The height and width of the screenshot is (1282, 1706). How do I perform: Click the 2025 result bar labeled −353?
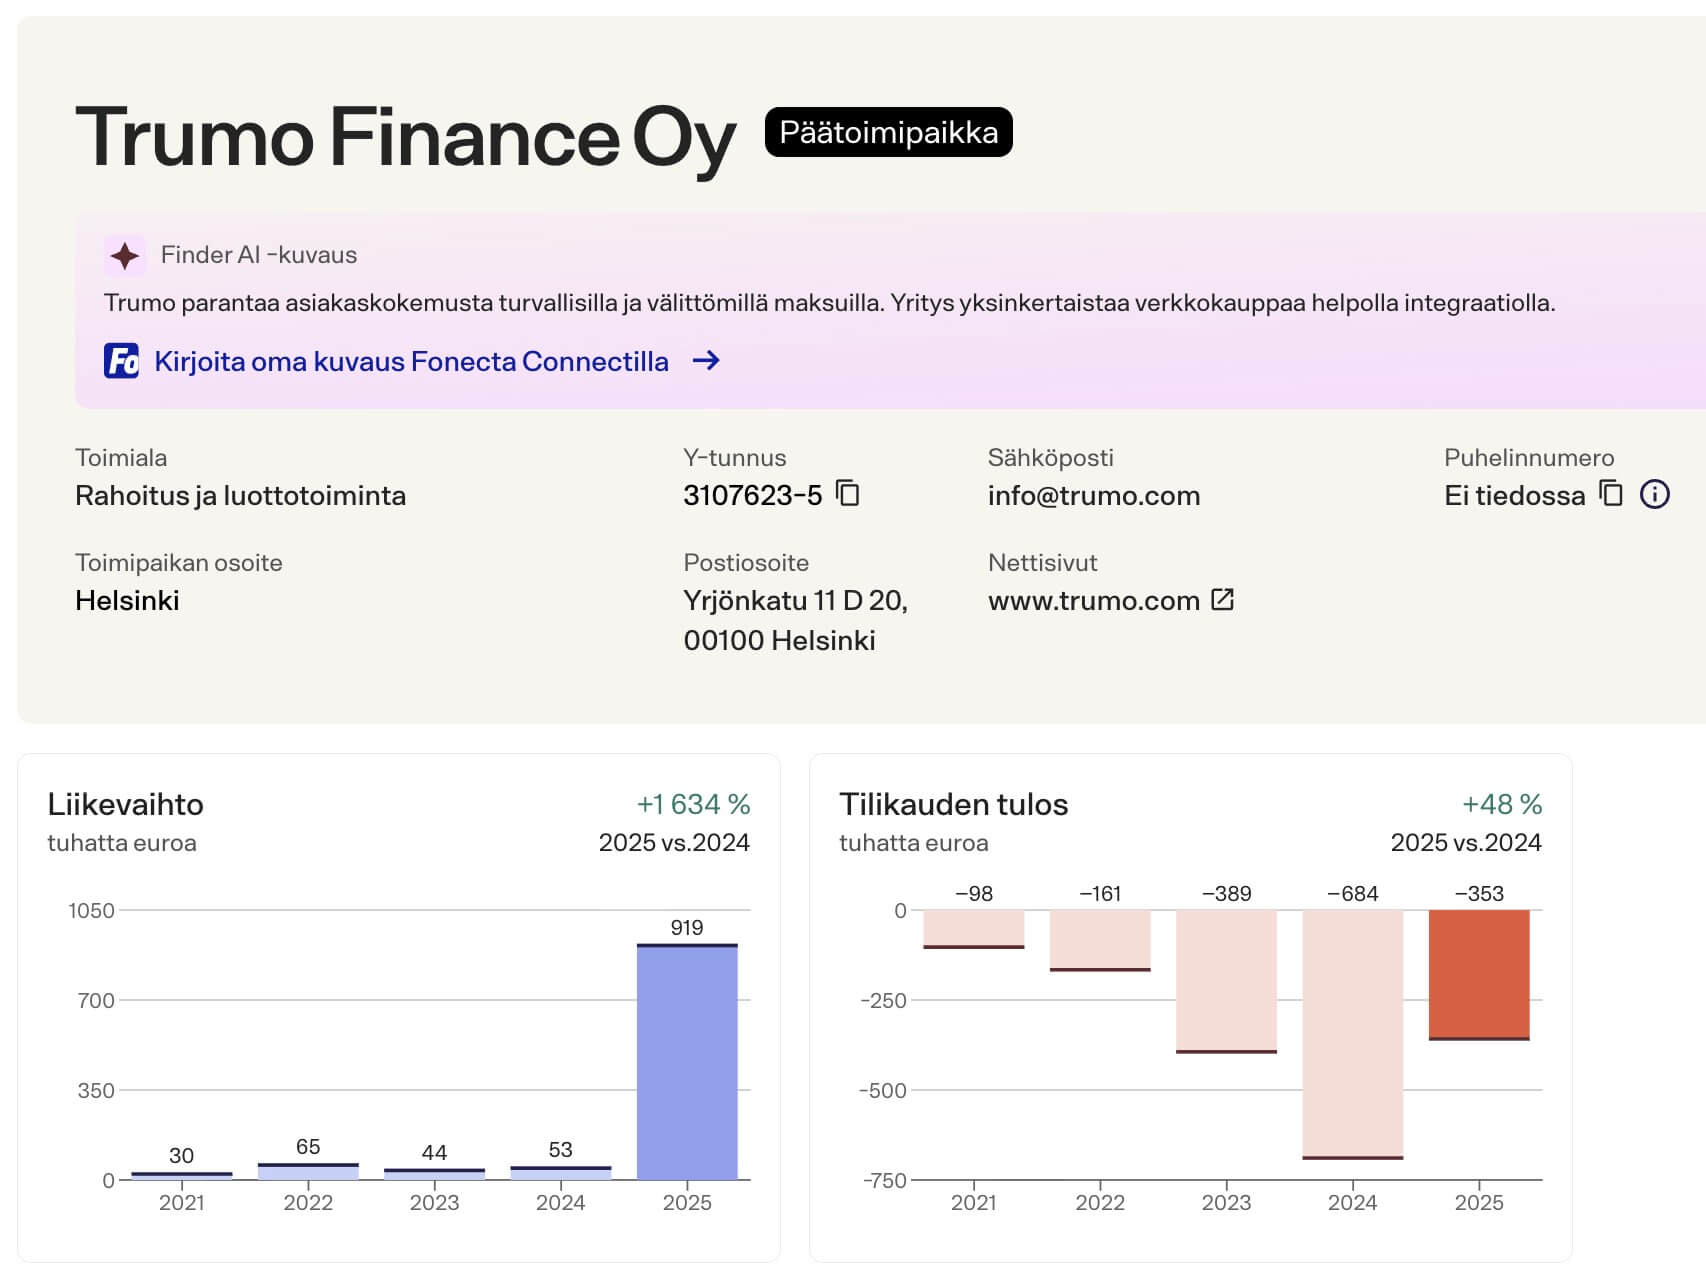click(1479, 974)
